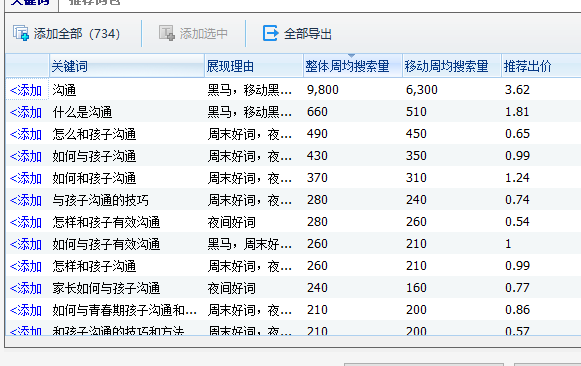Add keyword 沟通 via <添加 link

click(26, 90)
